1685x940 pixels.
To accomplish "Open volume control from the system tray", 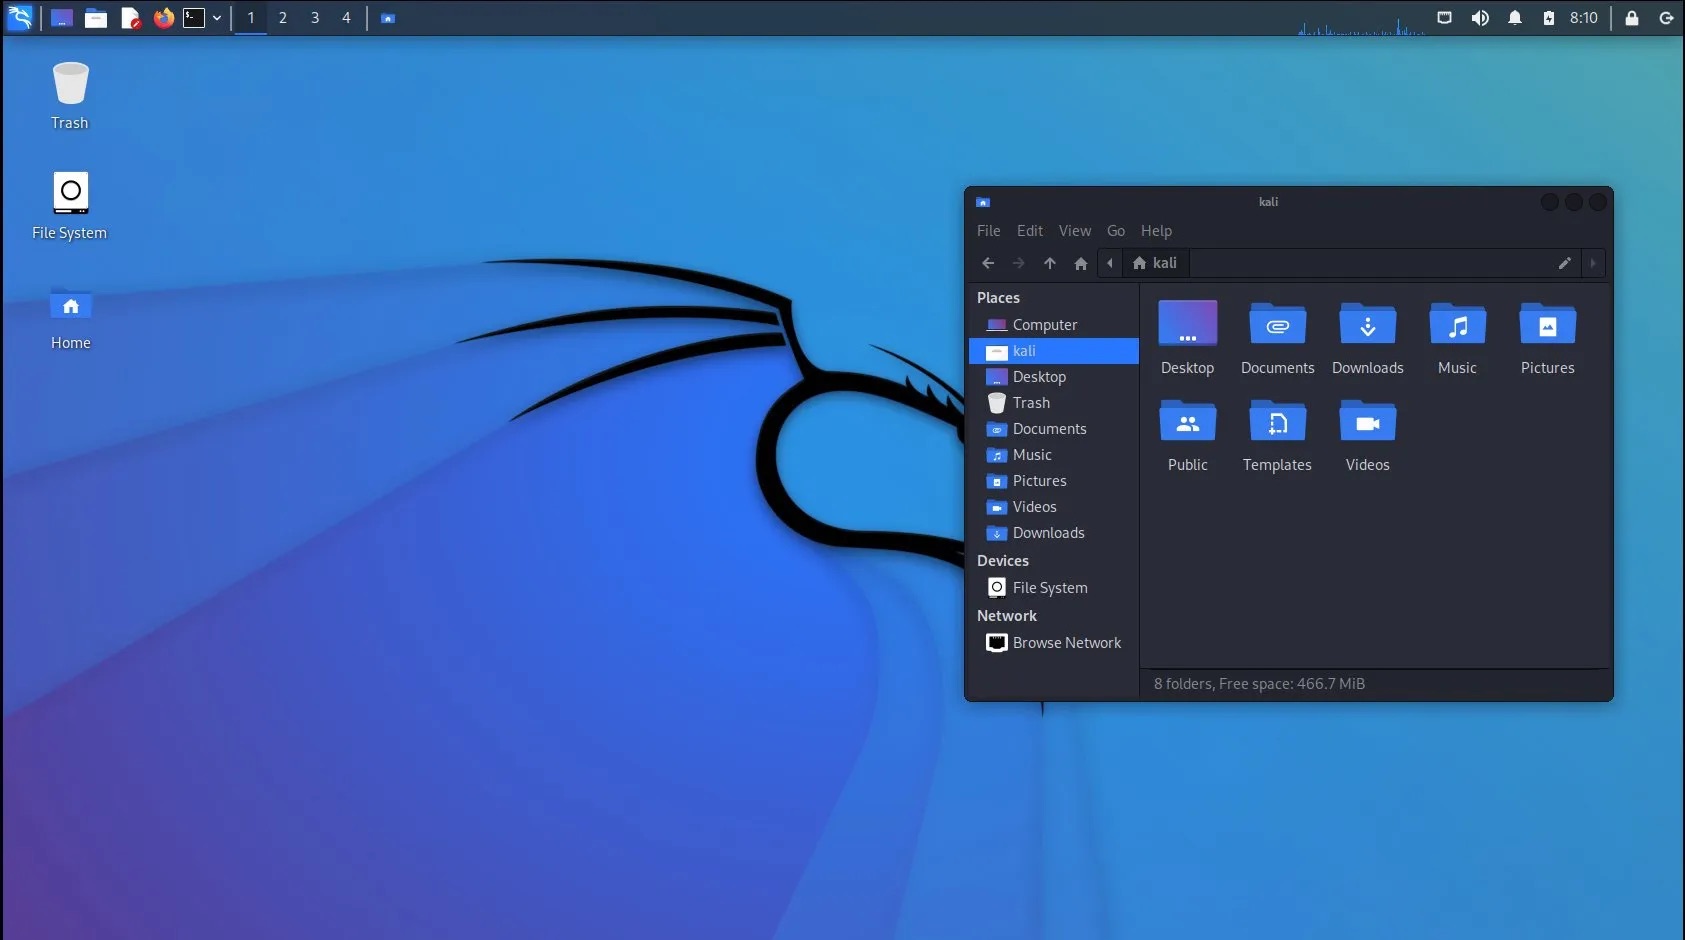I will [1482, 17].
